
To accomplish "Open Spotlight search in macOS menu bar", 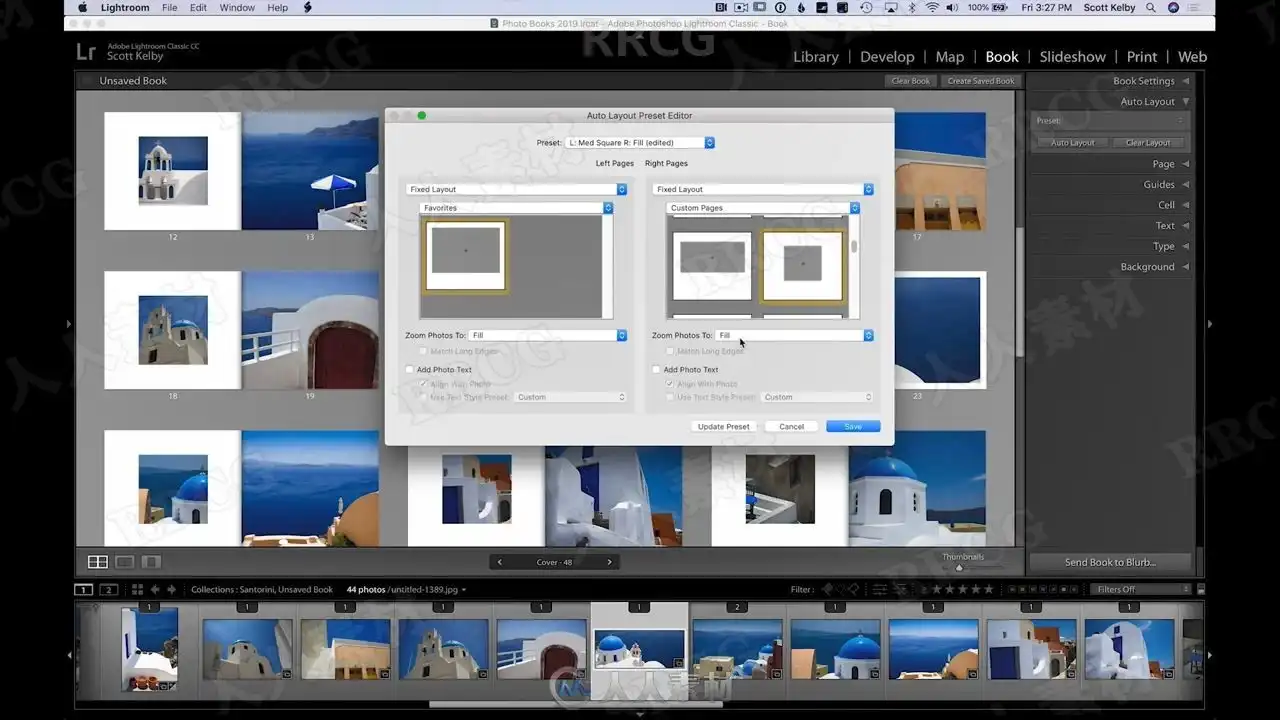I will coord(1151,8).
